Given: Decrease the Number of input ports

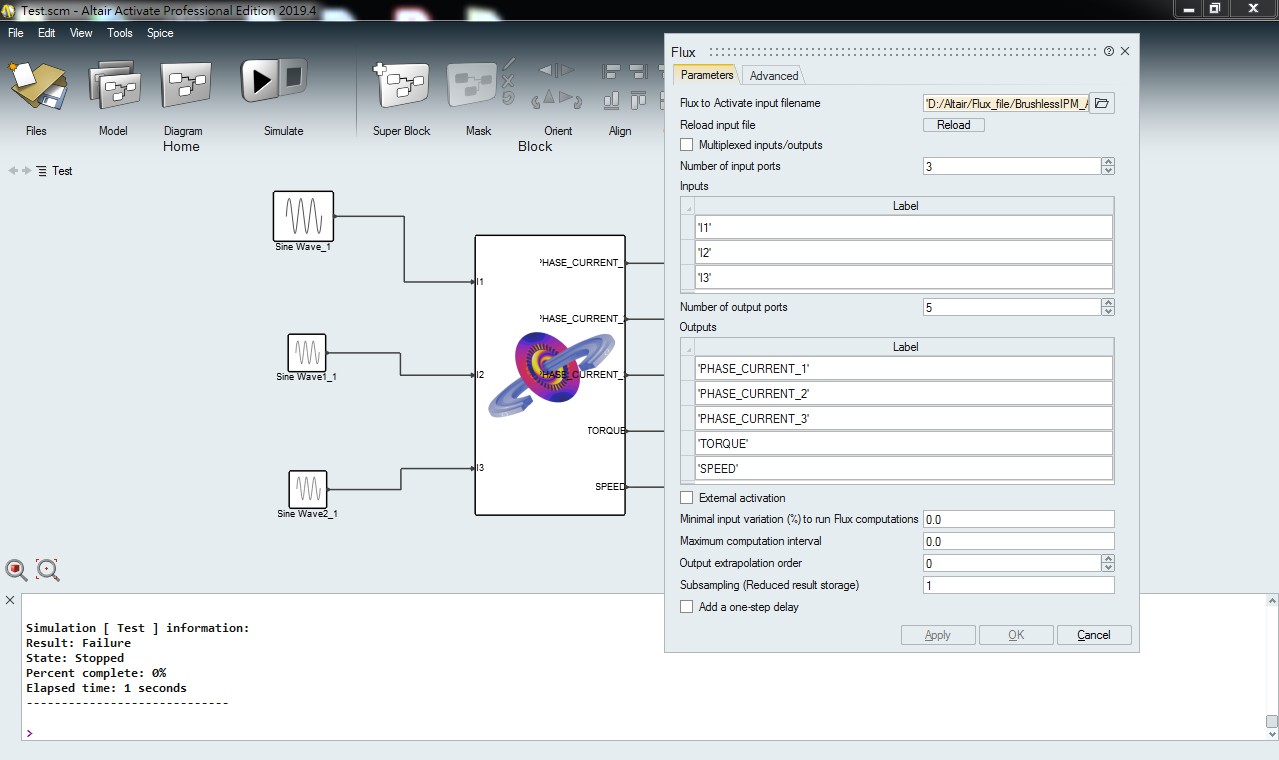Looking at the screenshot, I should click(x=1108, y=171).
